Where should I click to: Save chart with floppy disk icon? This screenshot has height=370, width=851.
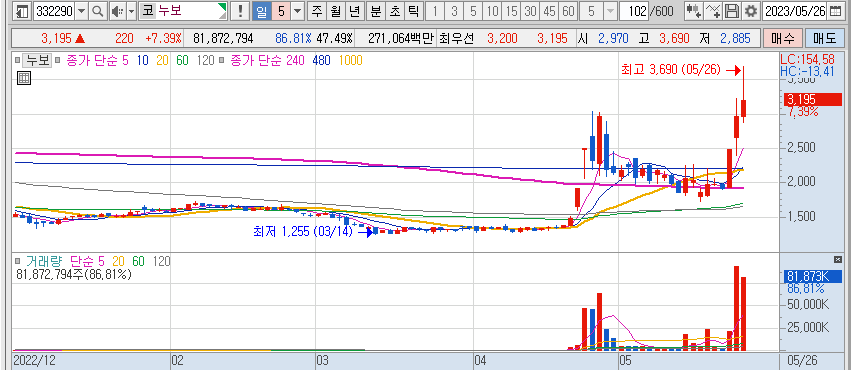tap(733, 11)
